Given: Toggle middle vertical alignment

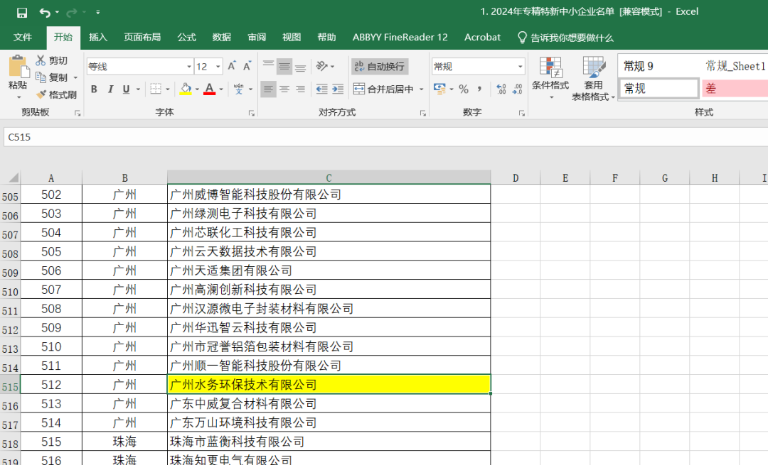Looking at the screenshot, I should tap(285, 66).
